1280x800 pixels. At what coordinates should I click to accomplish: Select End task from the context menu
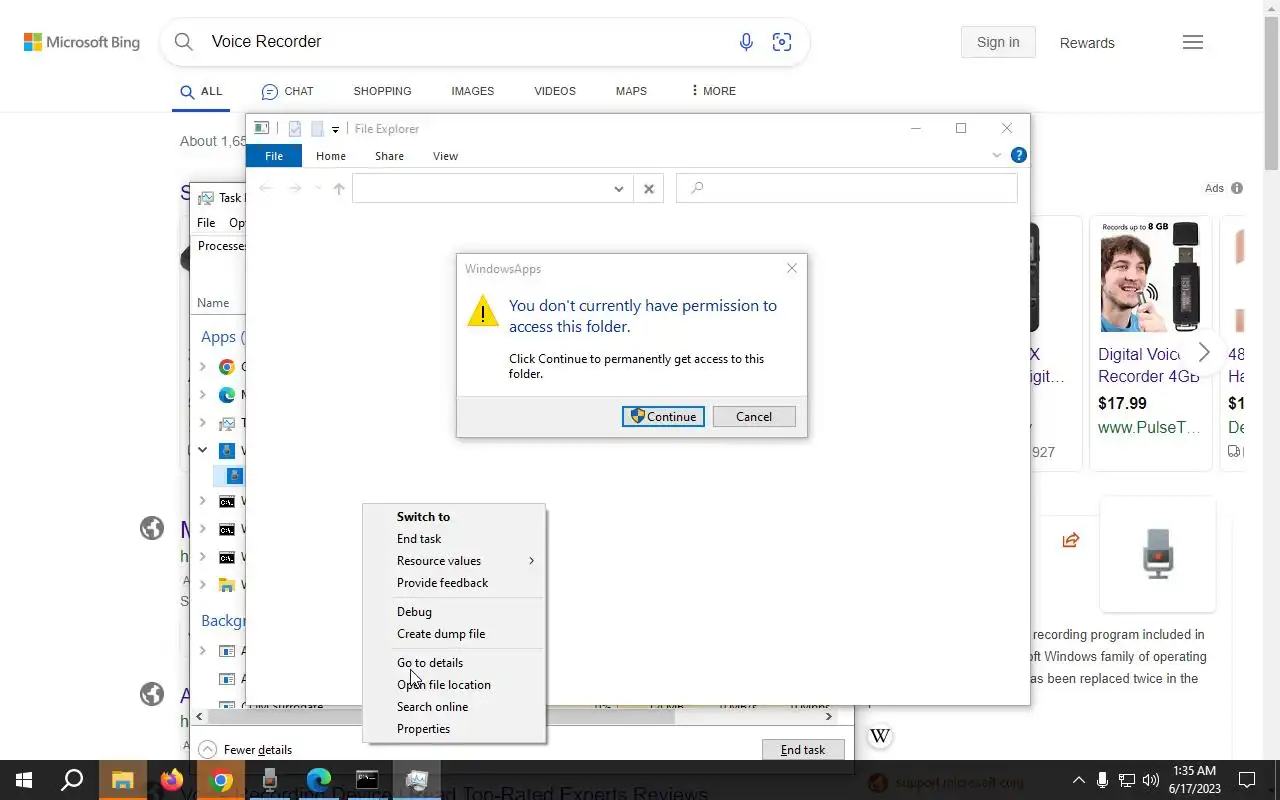click(x=419, y=539)
